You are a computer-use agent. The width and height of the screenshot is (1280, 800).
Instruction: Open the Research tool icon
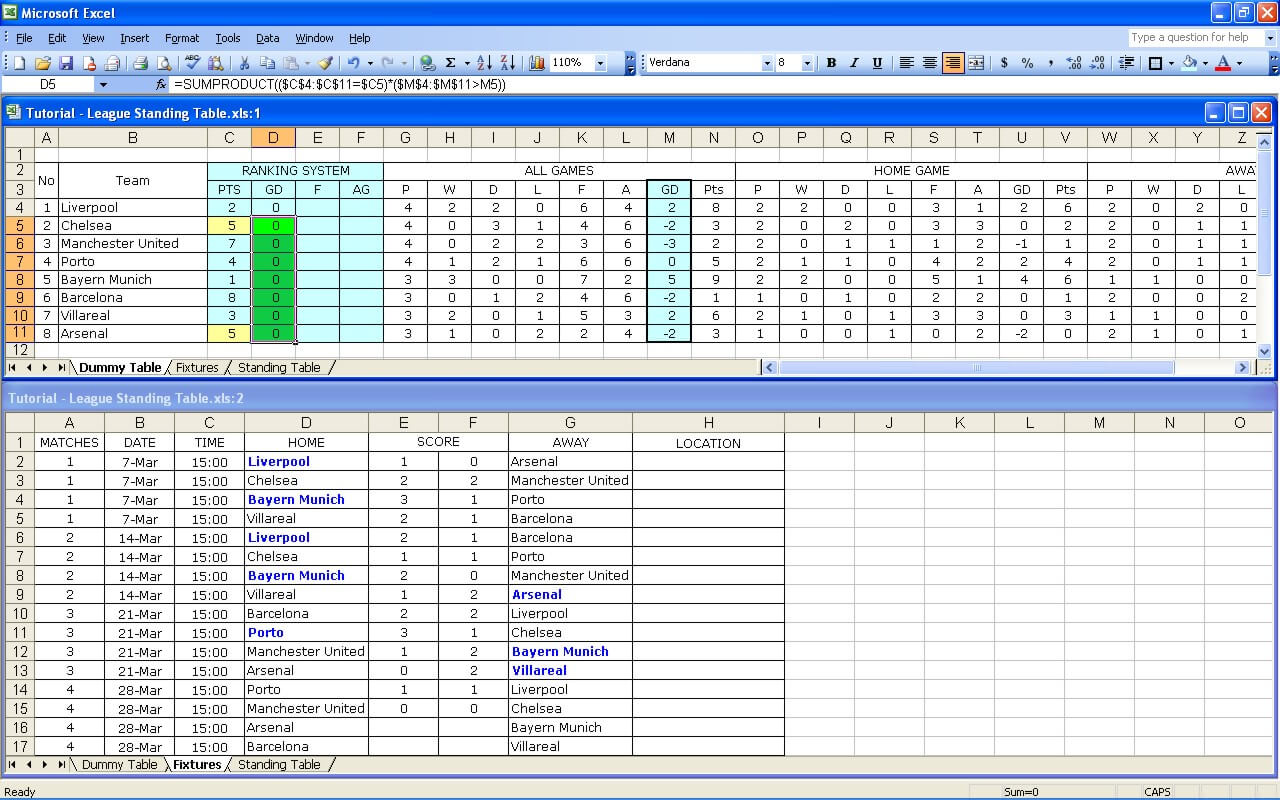216,63
